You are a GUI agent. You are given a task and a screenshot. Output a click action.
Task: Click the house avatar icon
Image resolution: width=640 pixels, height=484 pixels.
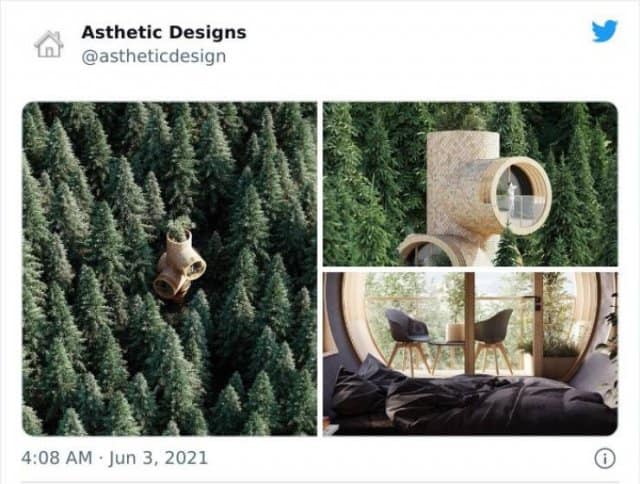tap(49, 44)
